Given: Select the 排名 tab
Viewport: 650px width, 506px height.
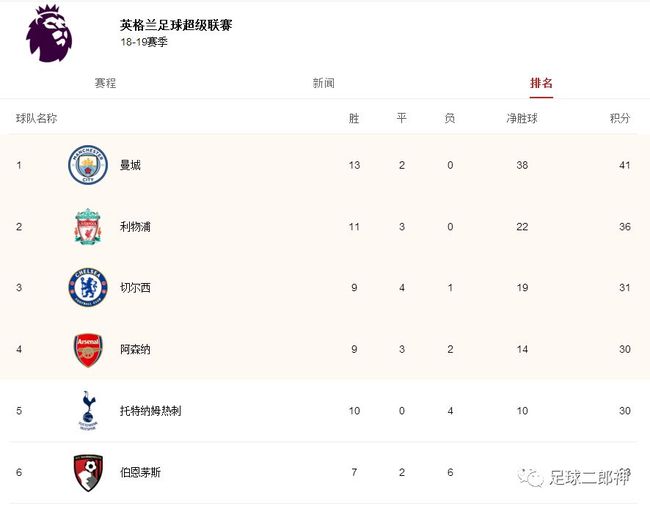Looking at the screenshot, I should (541, 83).
